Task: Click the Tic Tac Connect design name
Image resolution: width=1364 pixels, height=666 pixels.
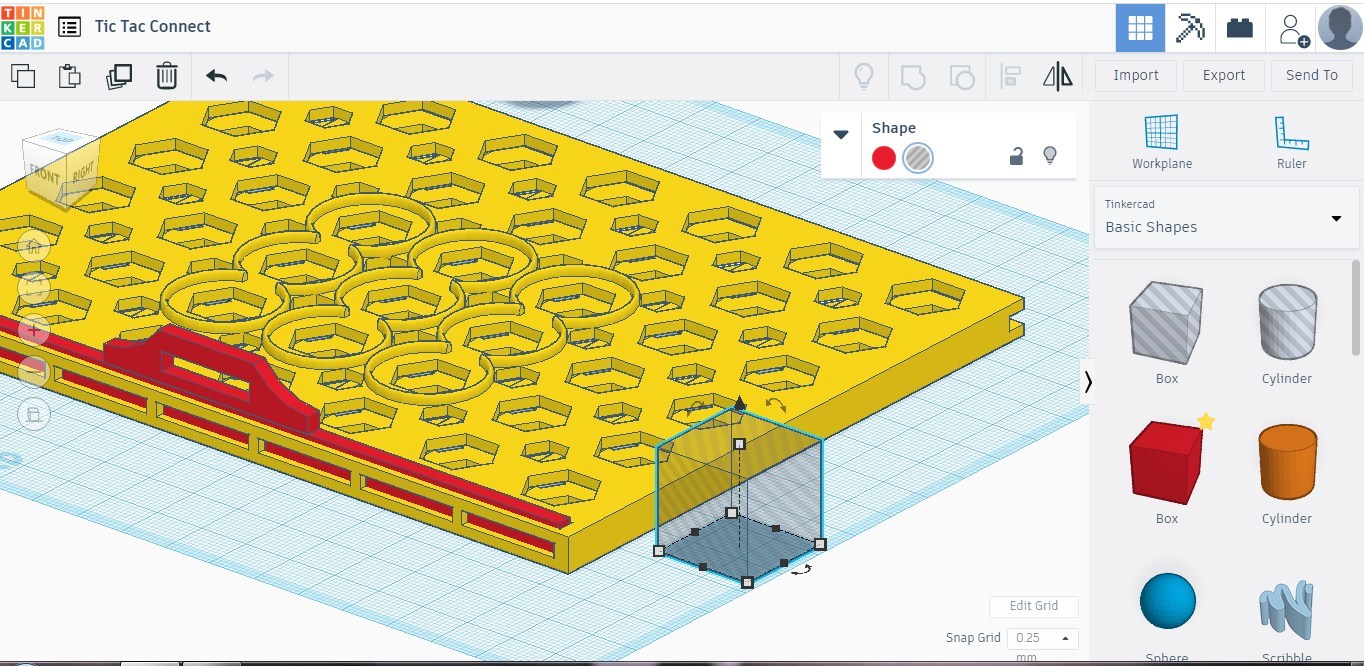Action: [153, 27]
